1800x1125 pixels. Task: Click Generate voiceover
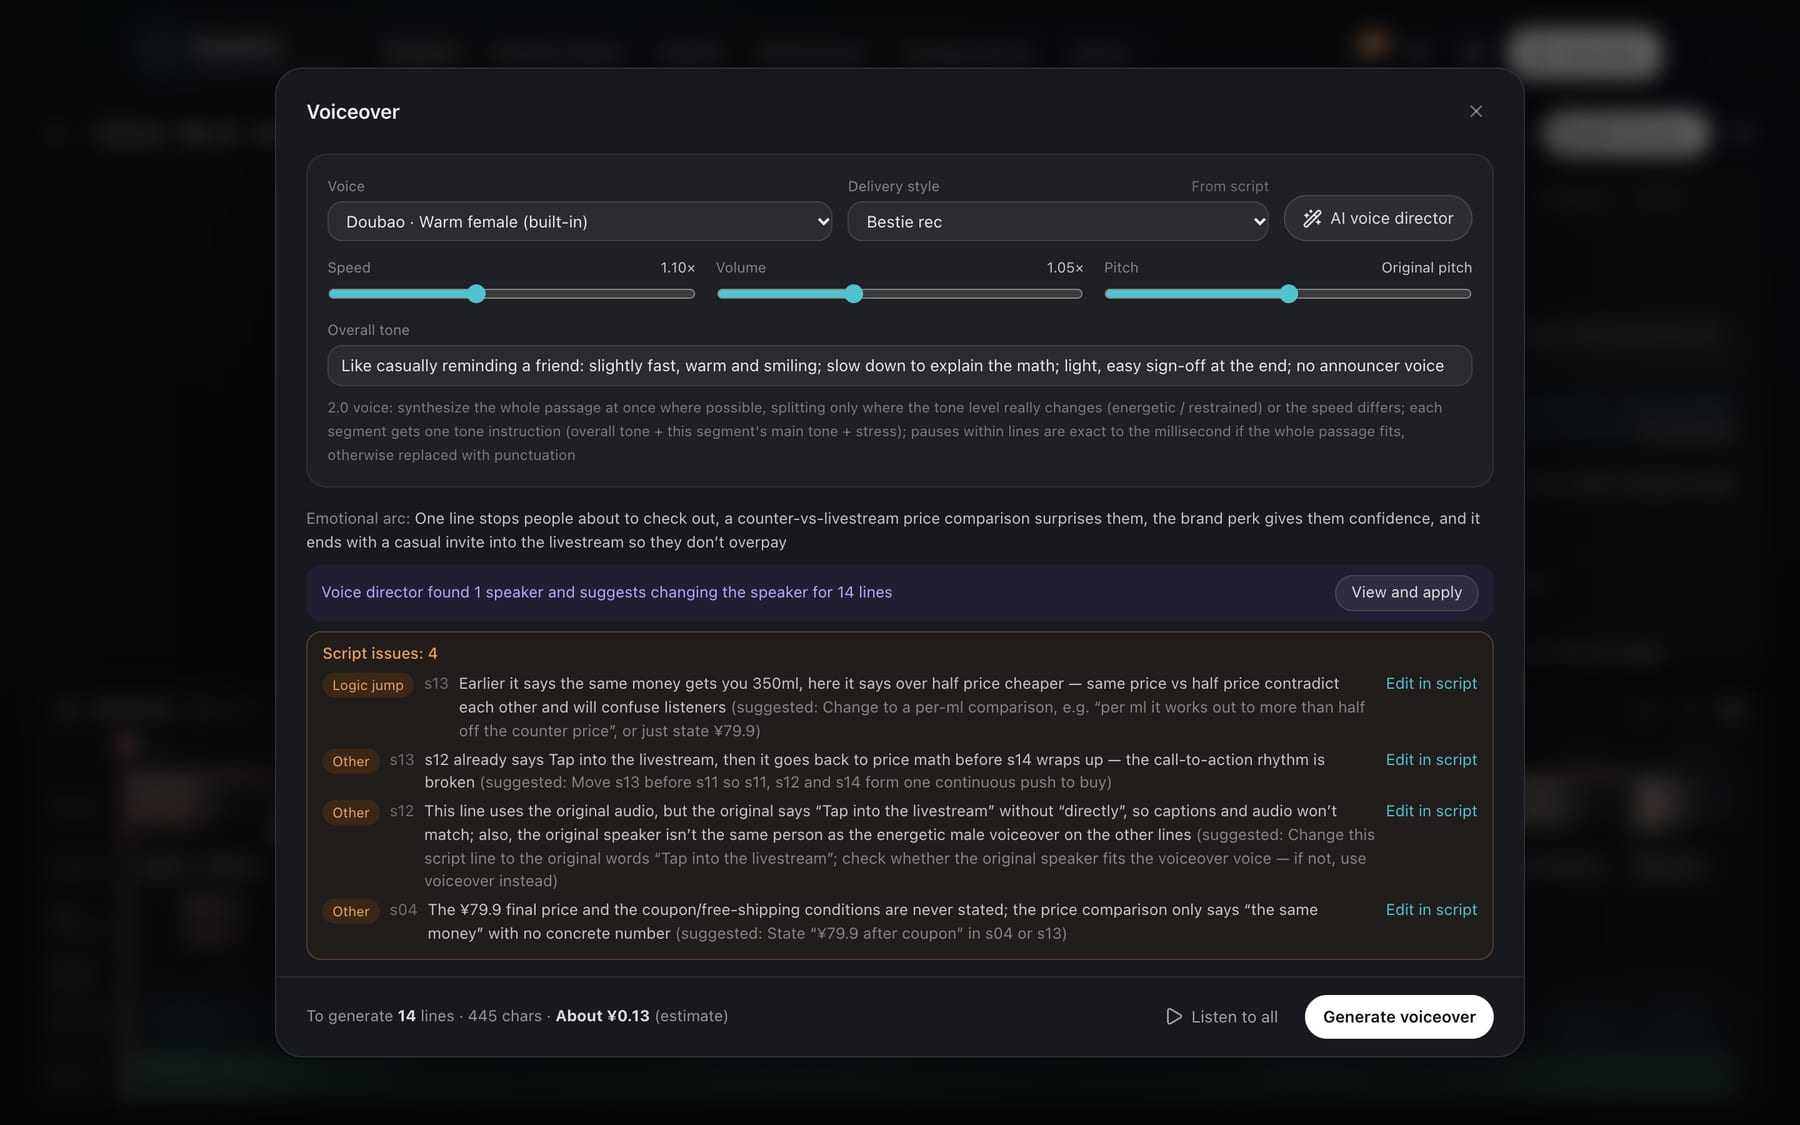pyautogui.click(x=1399, y=1016)
